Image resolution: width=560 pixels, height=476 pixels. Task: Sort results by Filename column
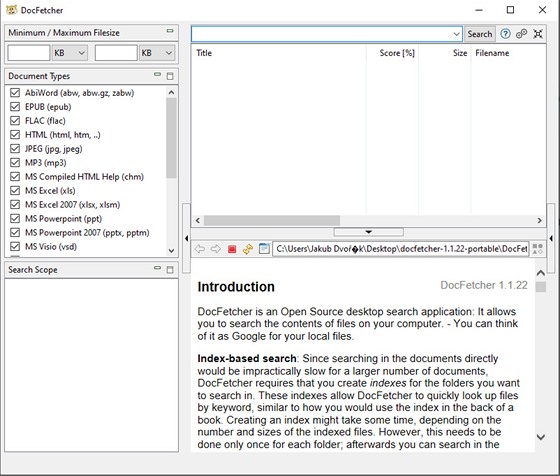508,53
